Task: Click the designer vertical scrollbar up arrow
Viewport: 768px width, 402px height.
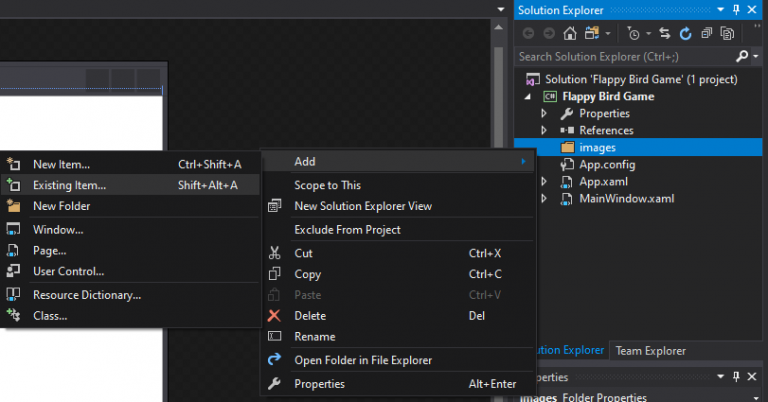Action: (499, 27)
